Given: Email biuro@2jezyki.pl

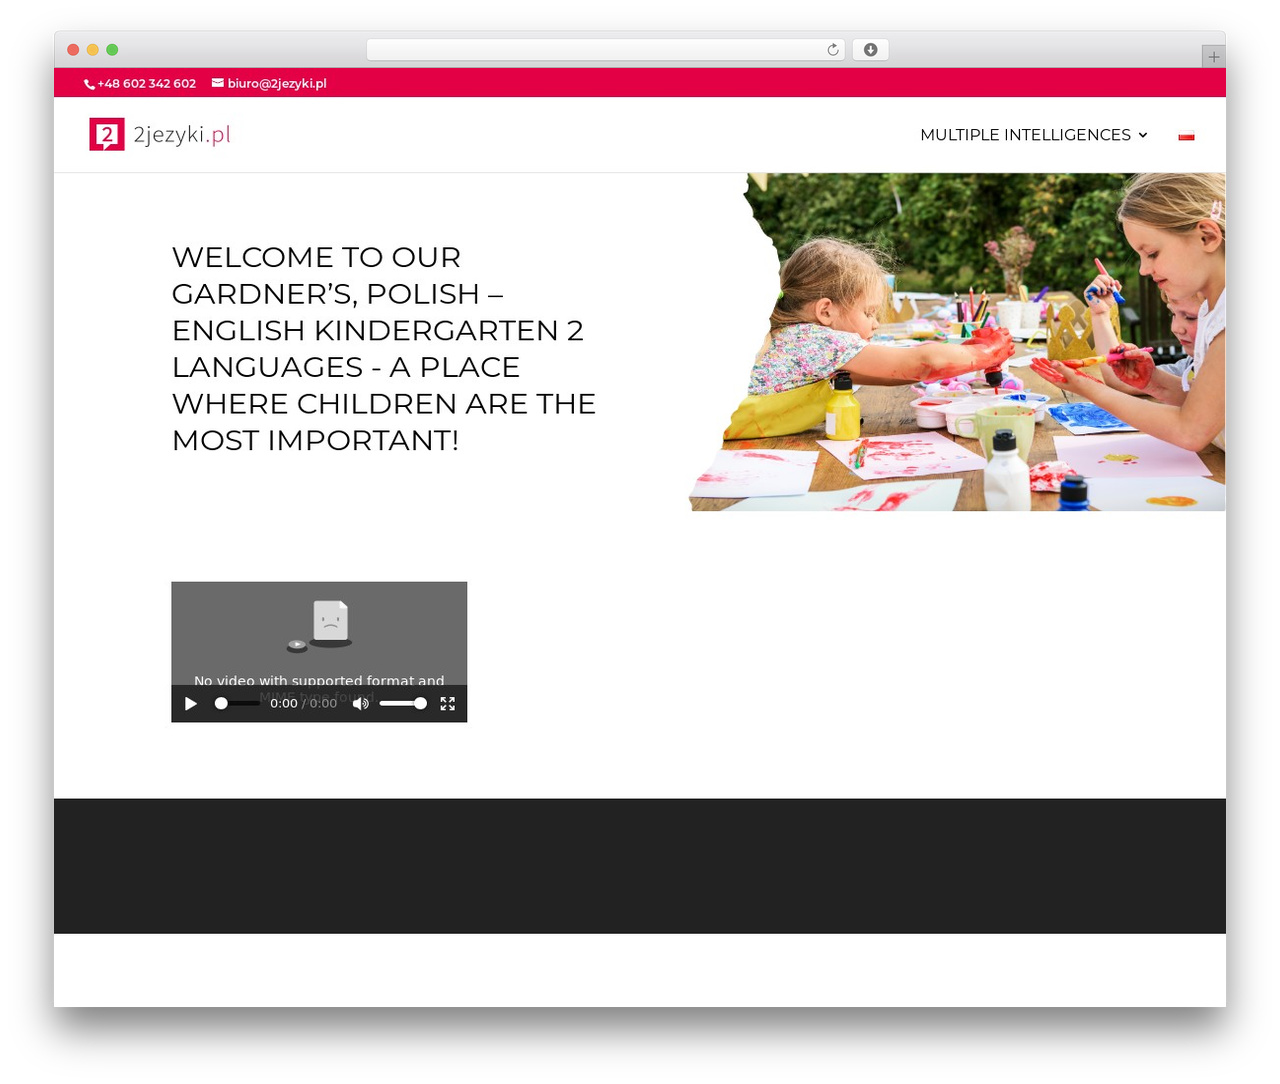Looking at the screenshot, I should click(277, 84).
